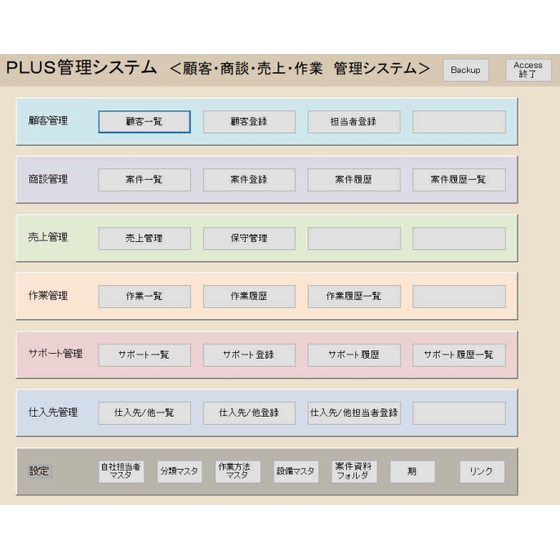Click the blank button in 顧客管理 row

pos(459,122)
